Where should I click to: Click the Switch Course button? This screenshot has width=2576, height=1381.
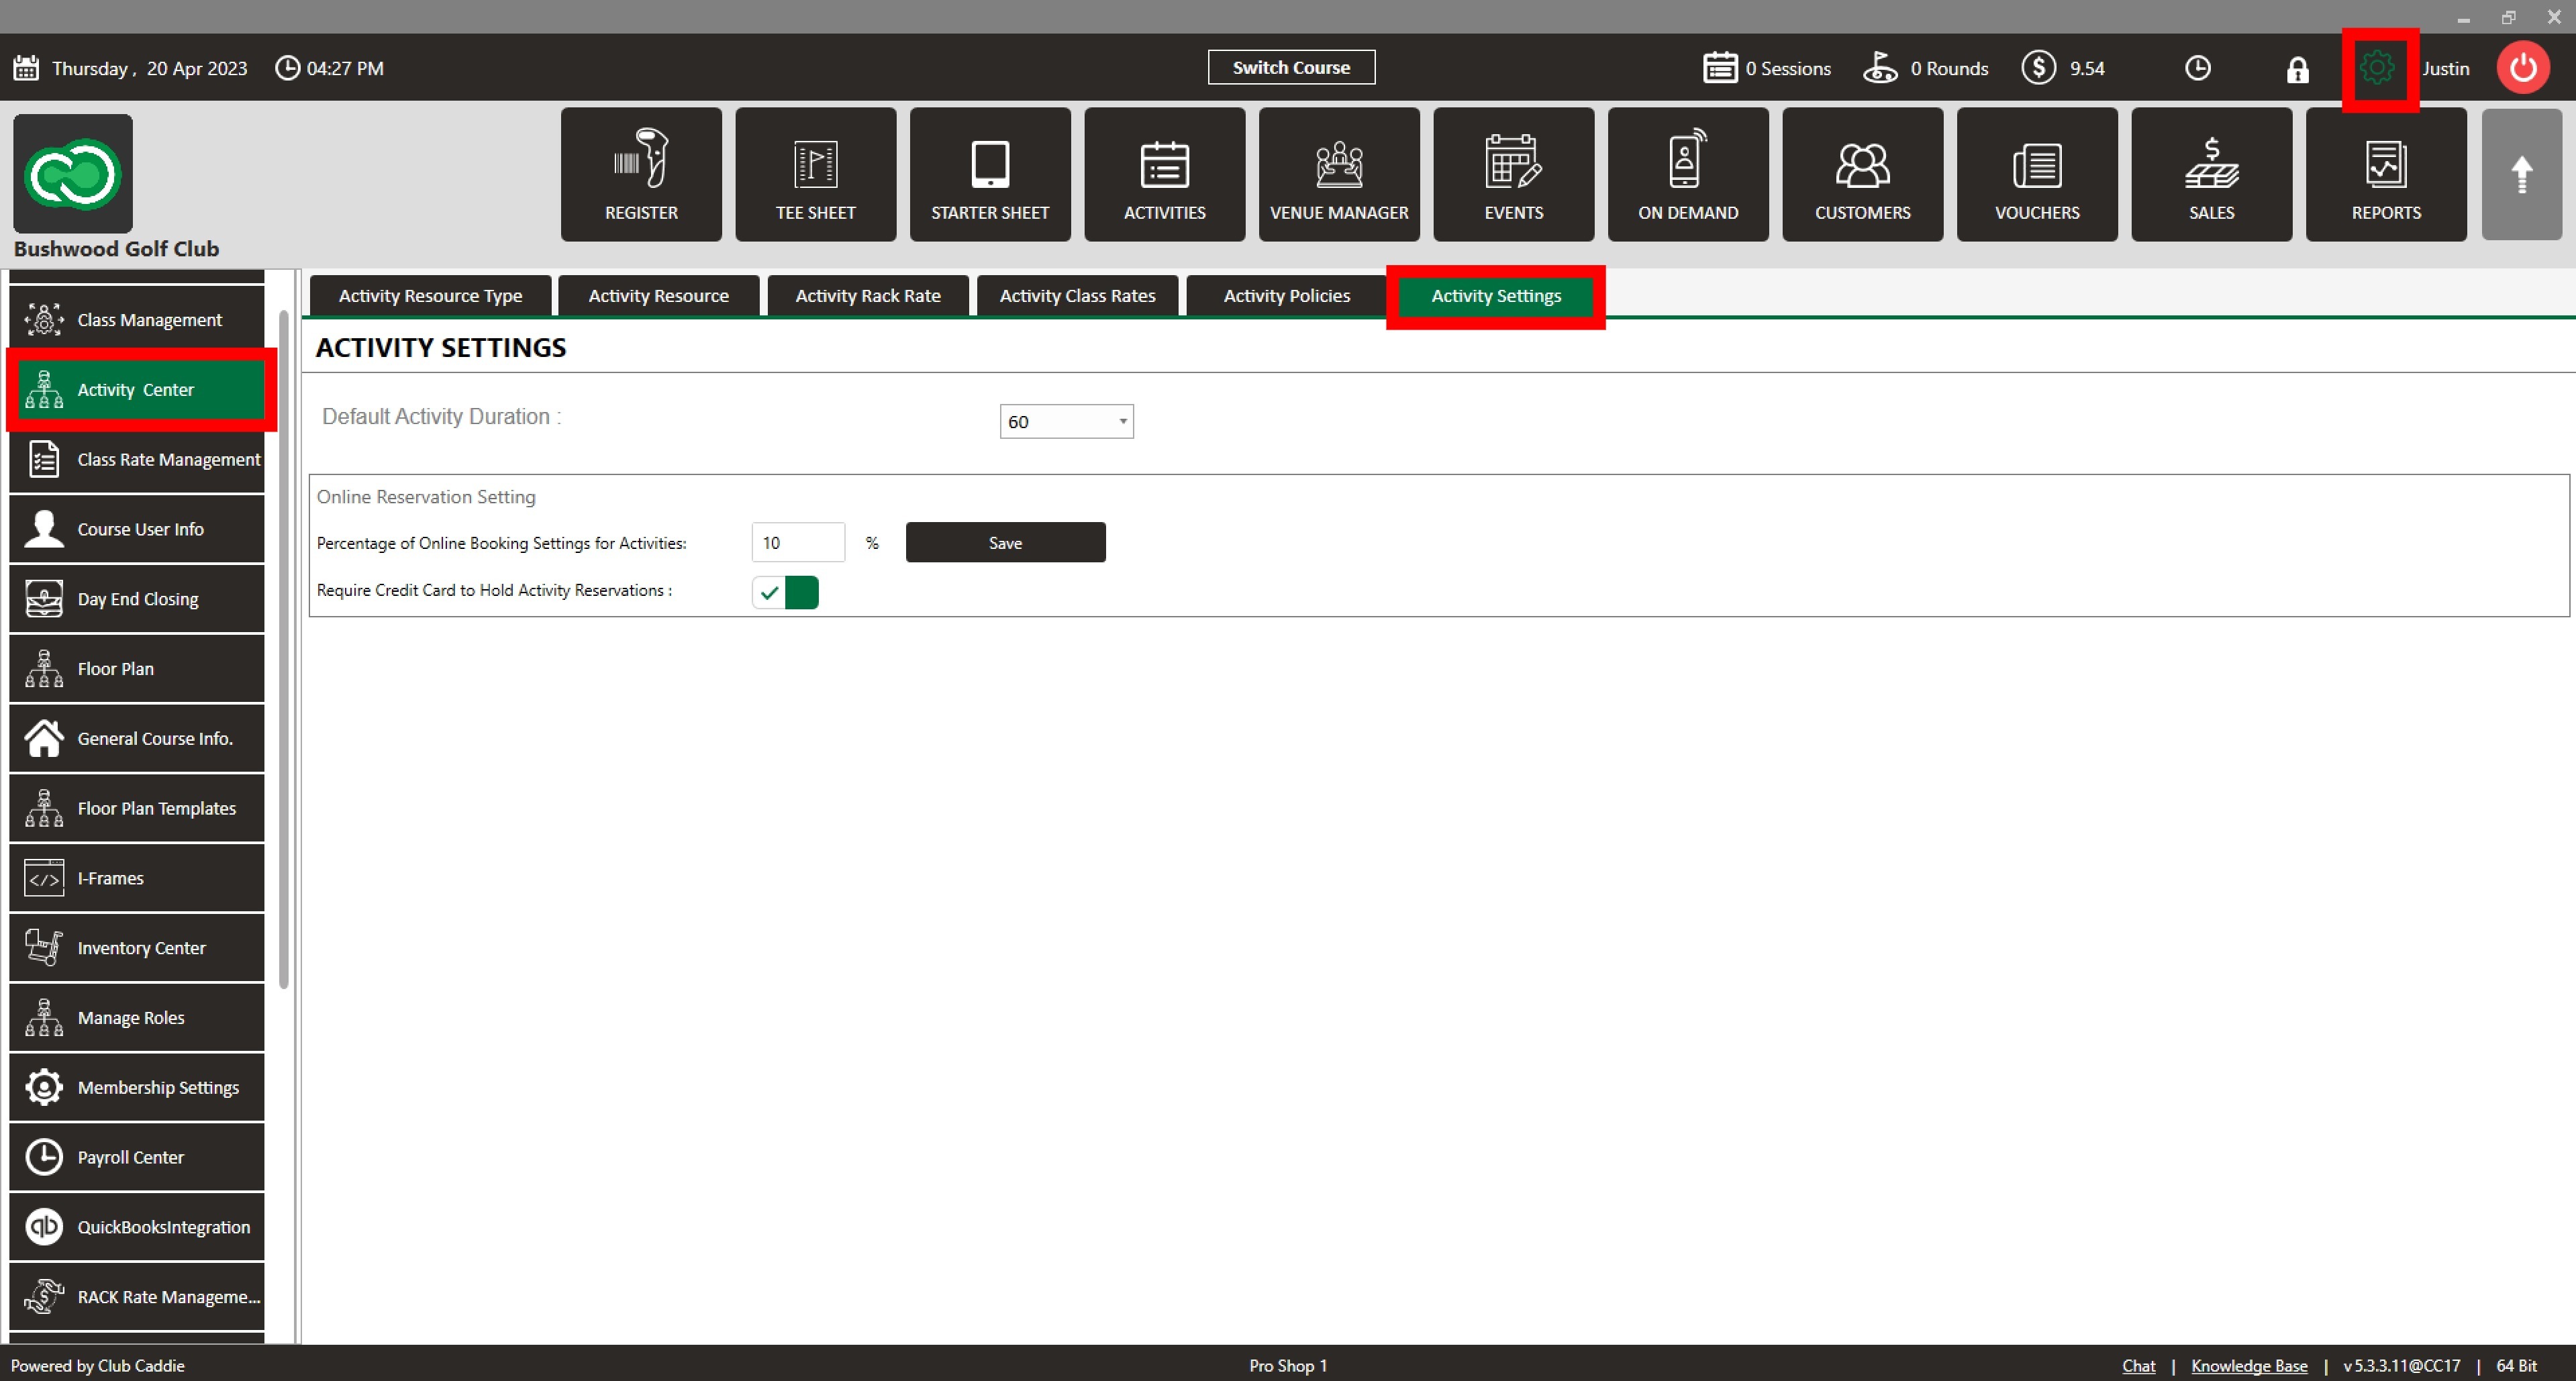click(x=1291, y=67)
